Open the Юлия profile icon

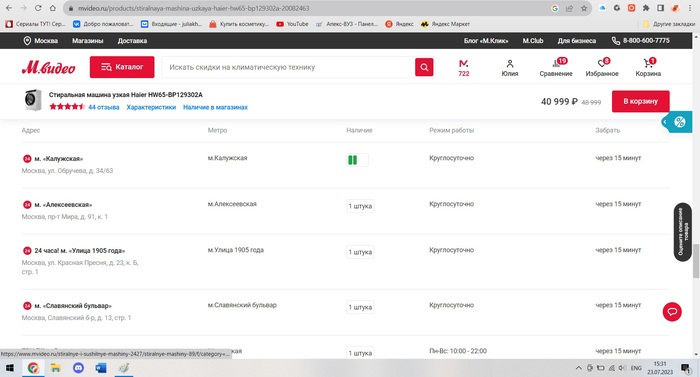point(510,68)
